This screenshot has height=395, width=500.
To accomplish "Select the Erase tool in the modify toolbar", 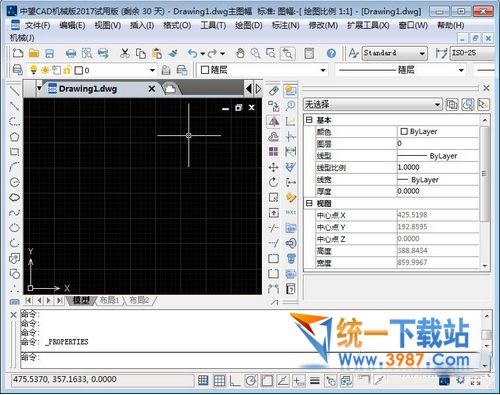I will [273, 90].
